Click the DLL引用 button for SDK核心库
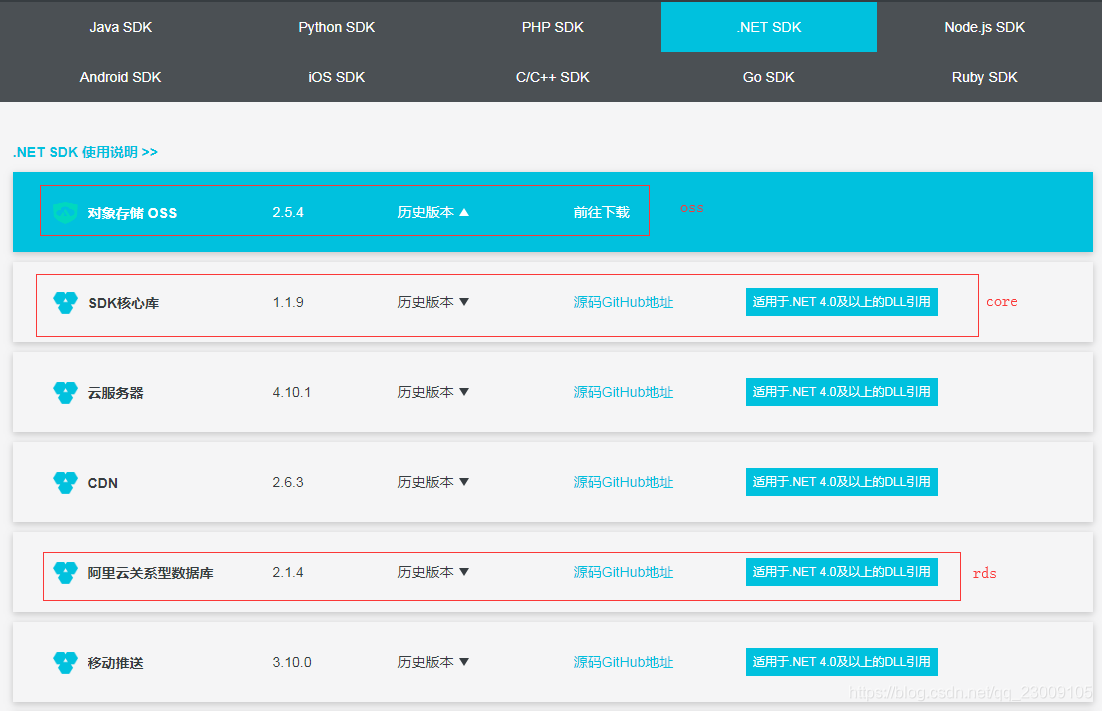1102x711 pixels. [x=841, y=302]
